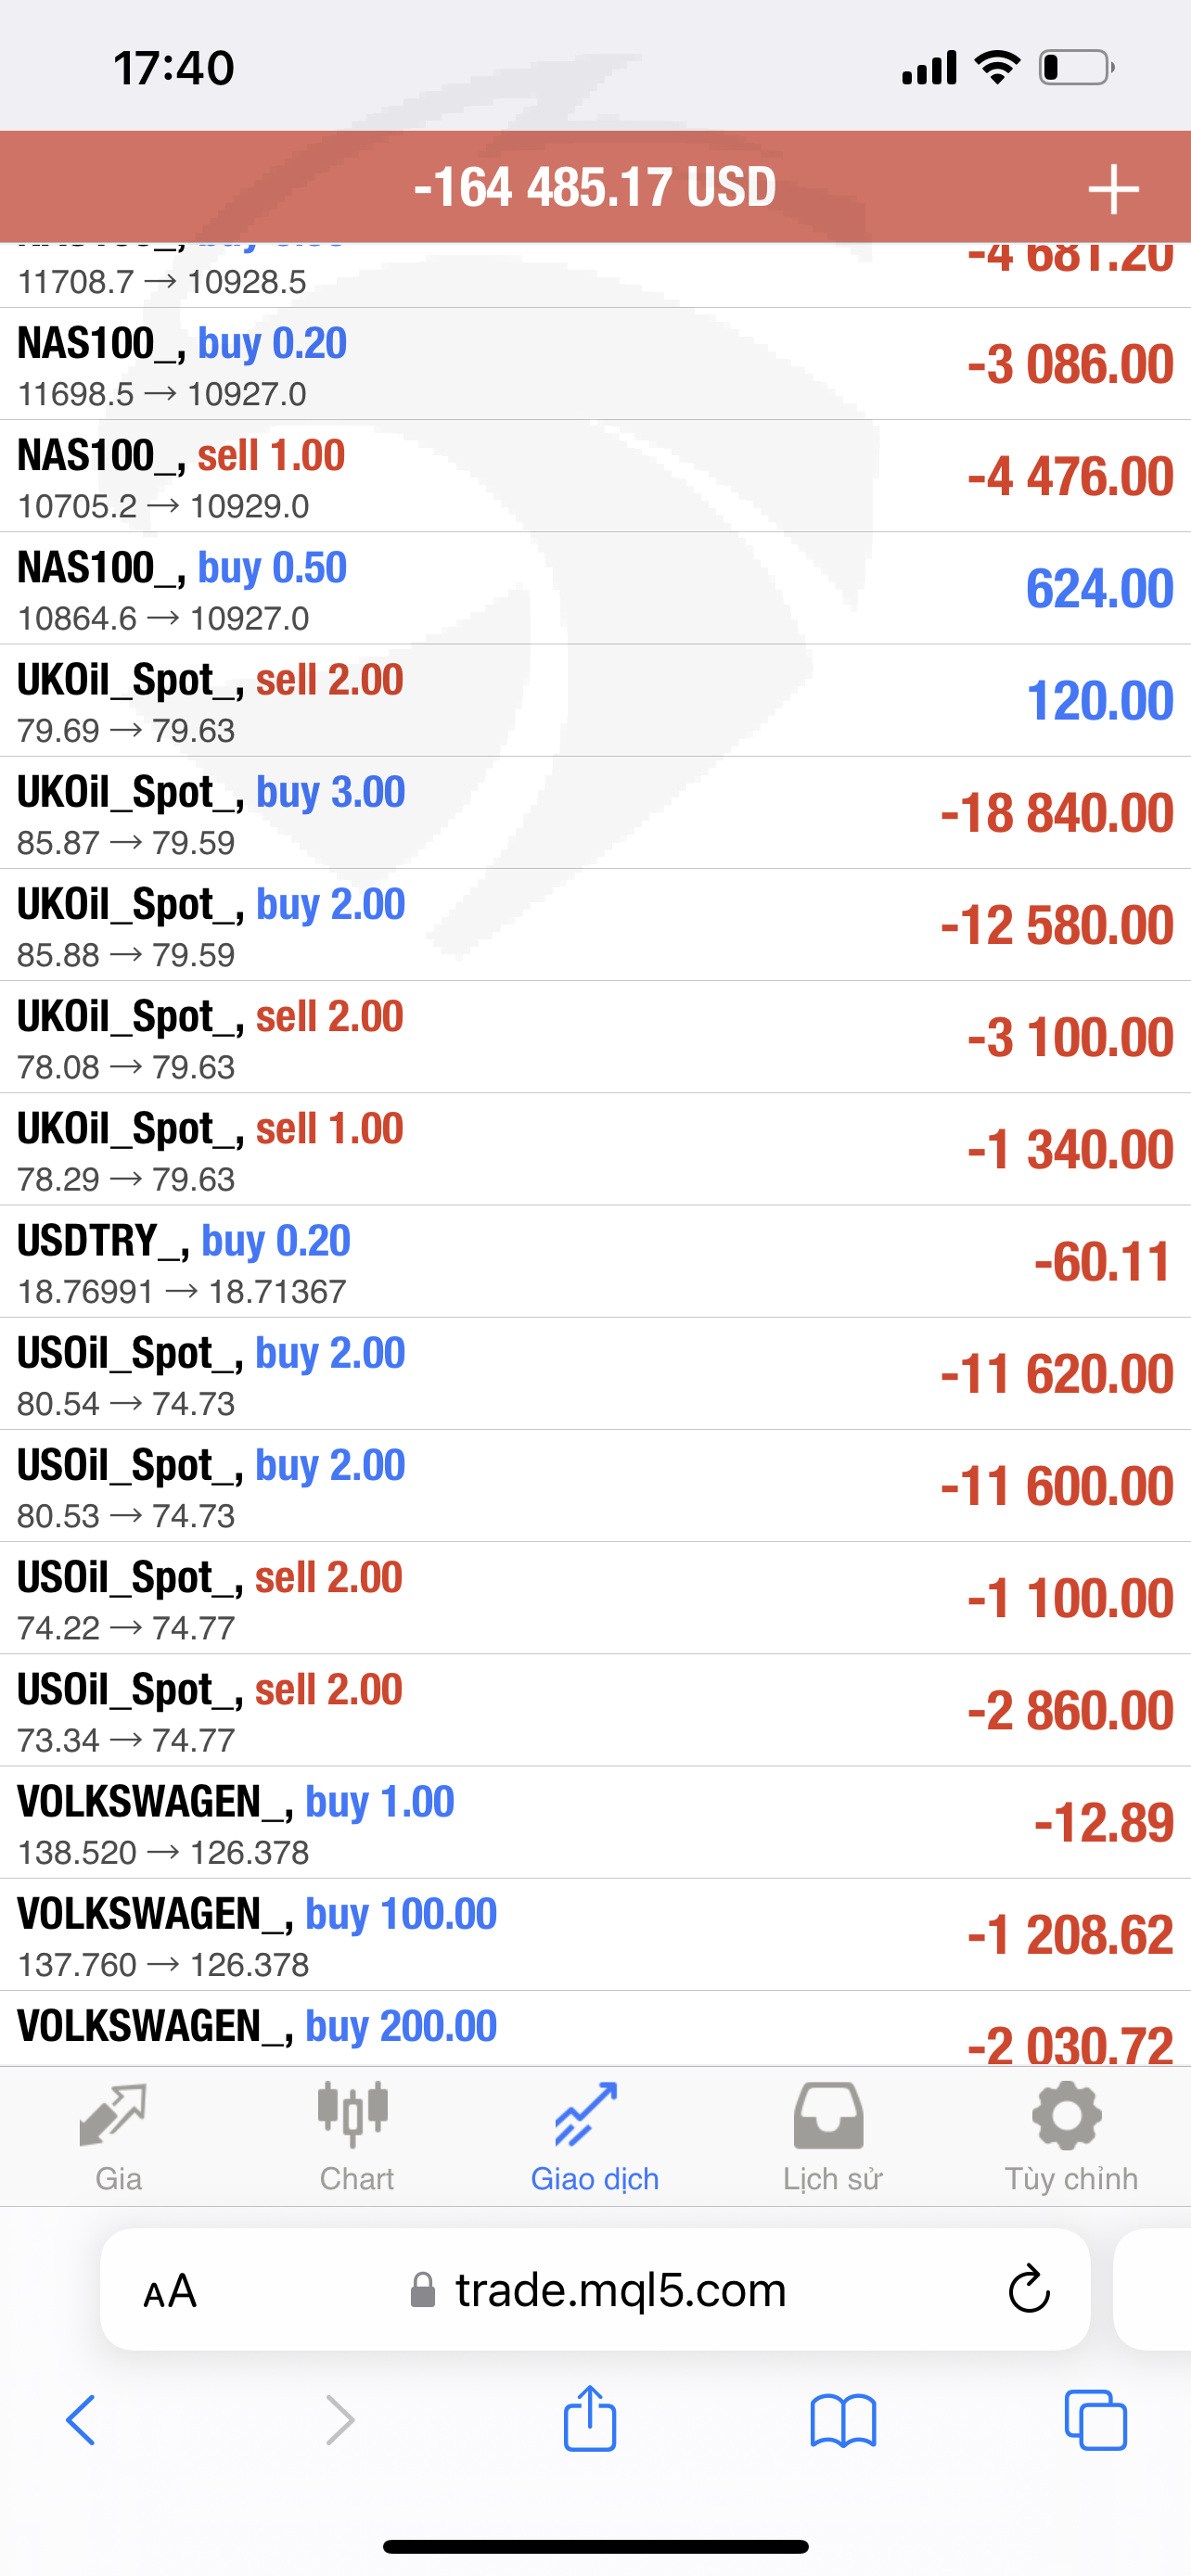Viewport: 1191px width, 2576px height.
Task: Select USOil_Spot_ sell 2.00 at 73.34
Action: (x=595, y=1711)
